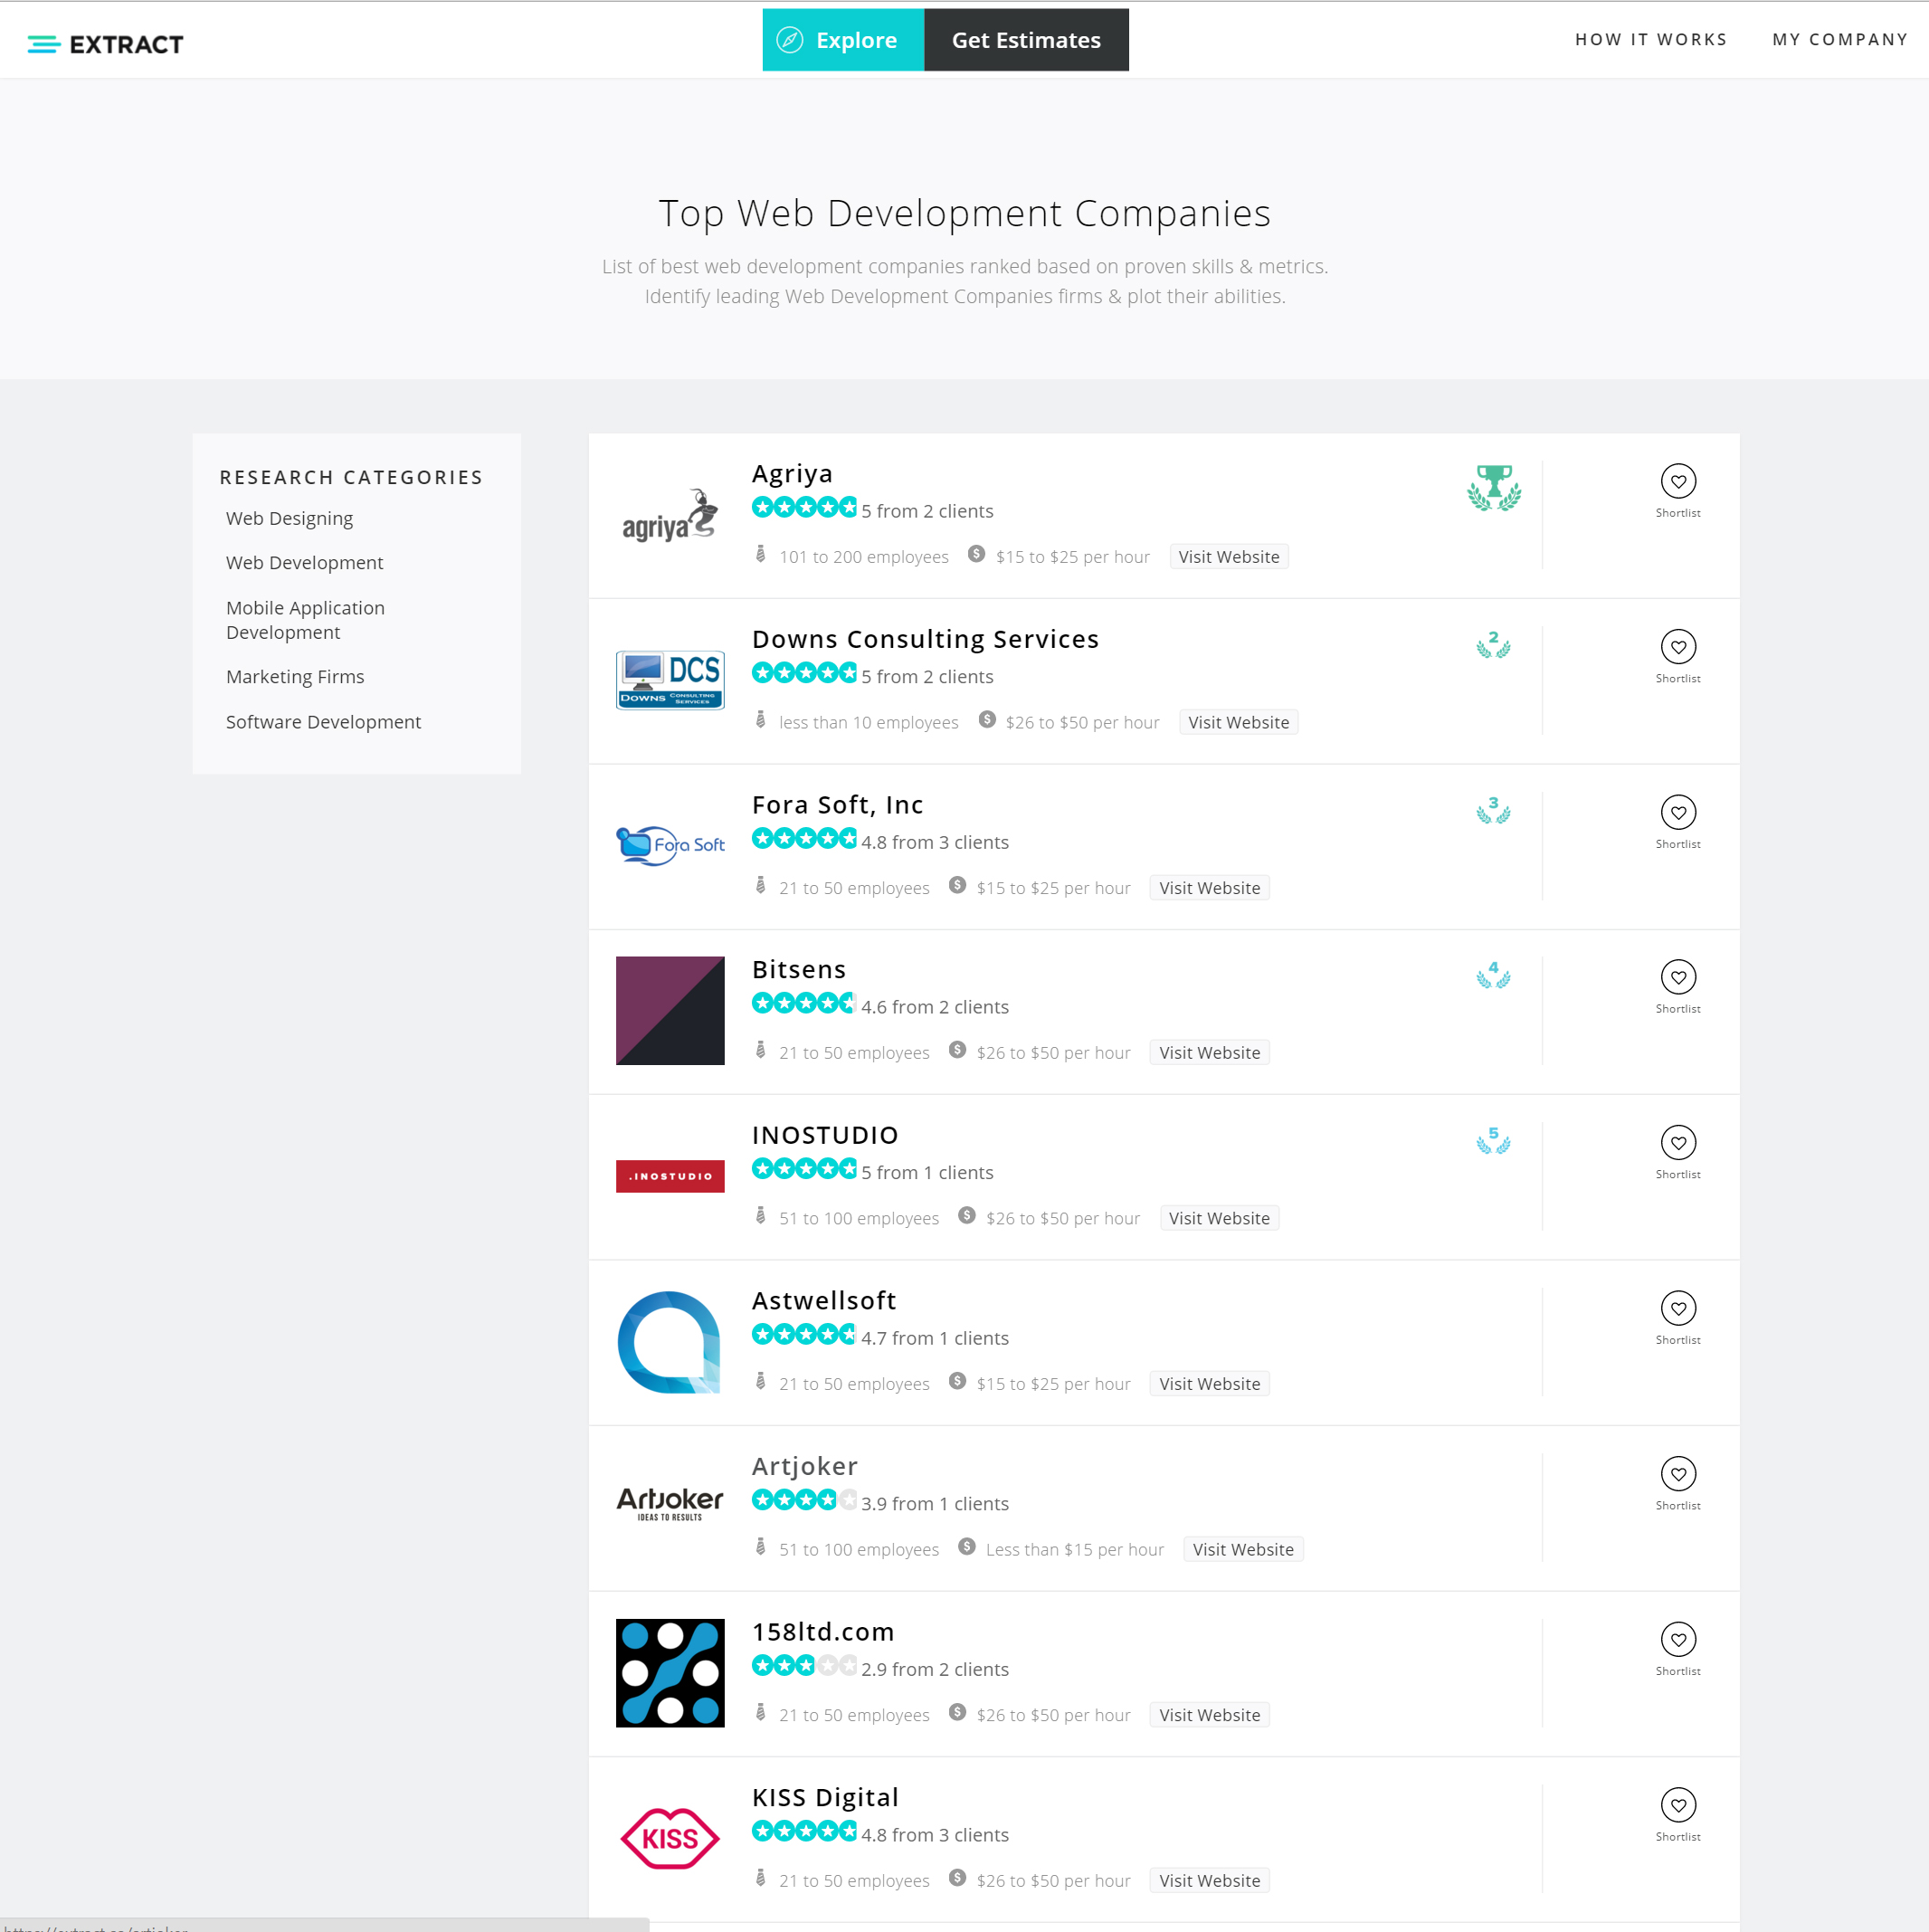Click the KISS Digital logo thumbnail
The image size is (1929, 1932).
pos(670,1839)
